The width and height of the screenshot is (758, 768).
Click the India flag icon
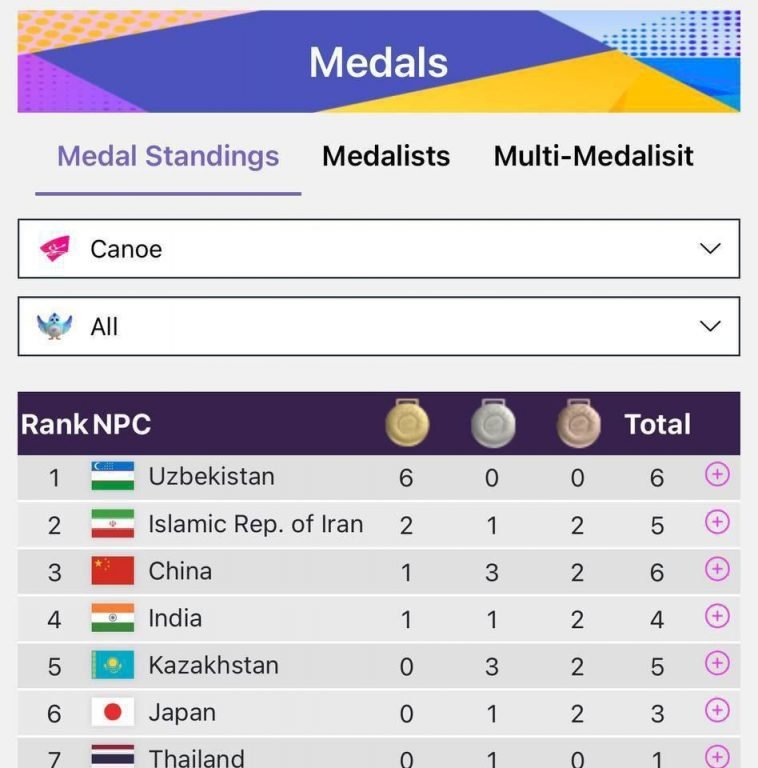point(112,618)
